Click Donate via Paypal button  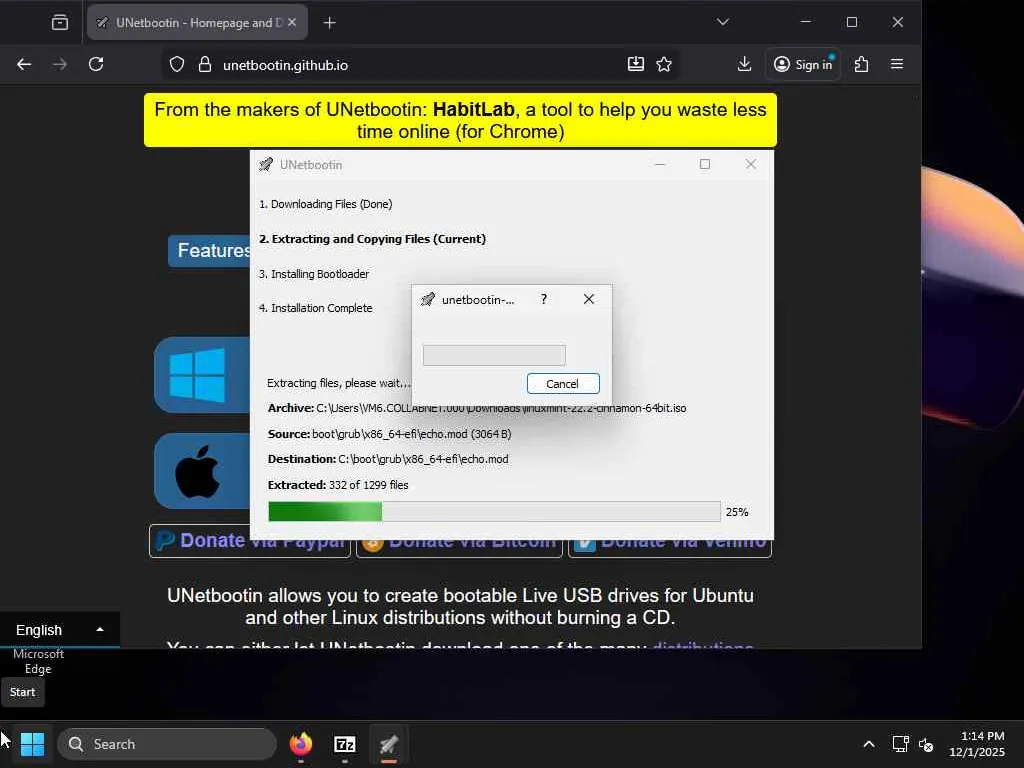249,541
